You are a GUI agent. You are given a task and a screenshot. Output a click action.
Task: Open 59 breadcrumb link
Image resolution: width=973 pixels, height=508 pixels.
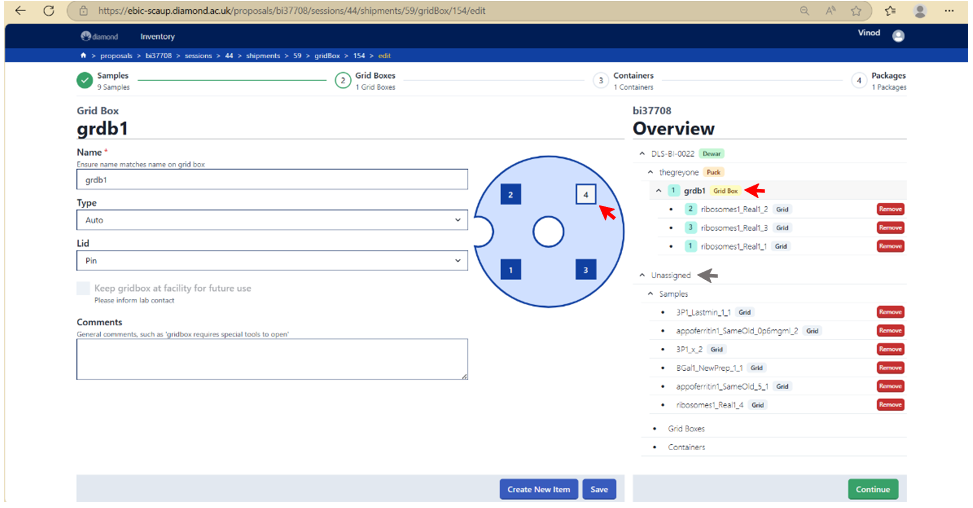(x=297, y=56)
